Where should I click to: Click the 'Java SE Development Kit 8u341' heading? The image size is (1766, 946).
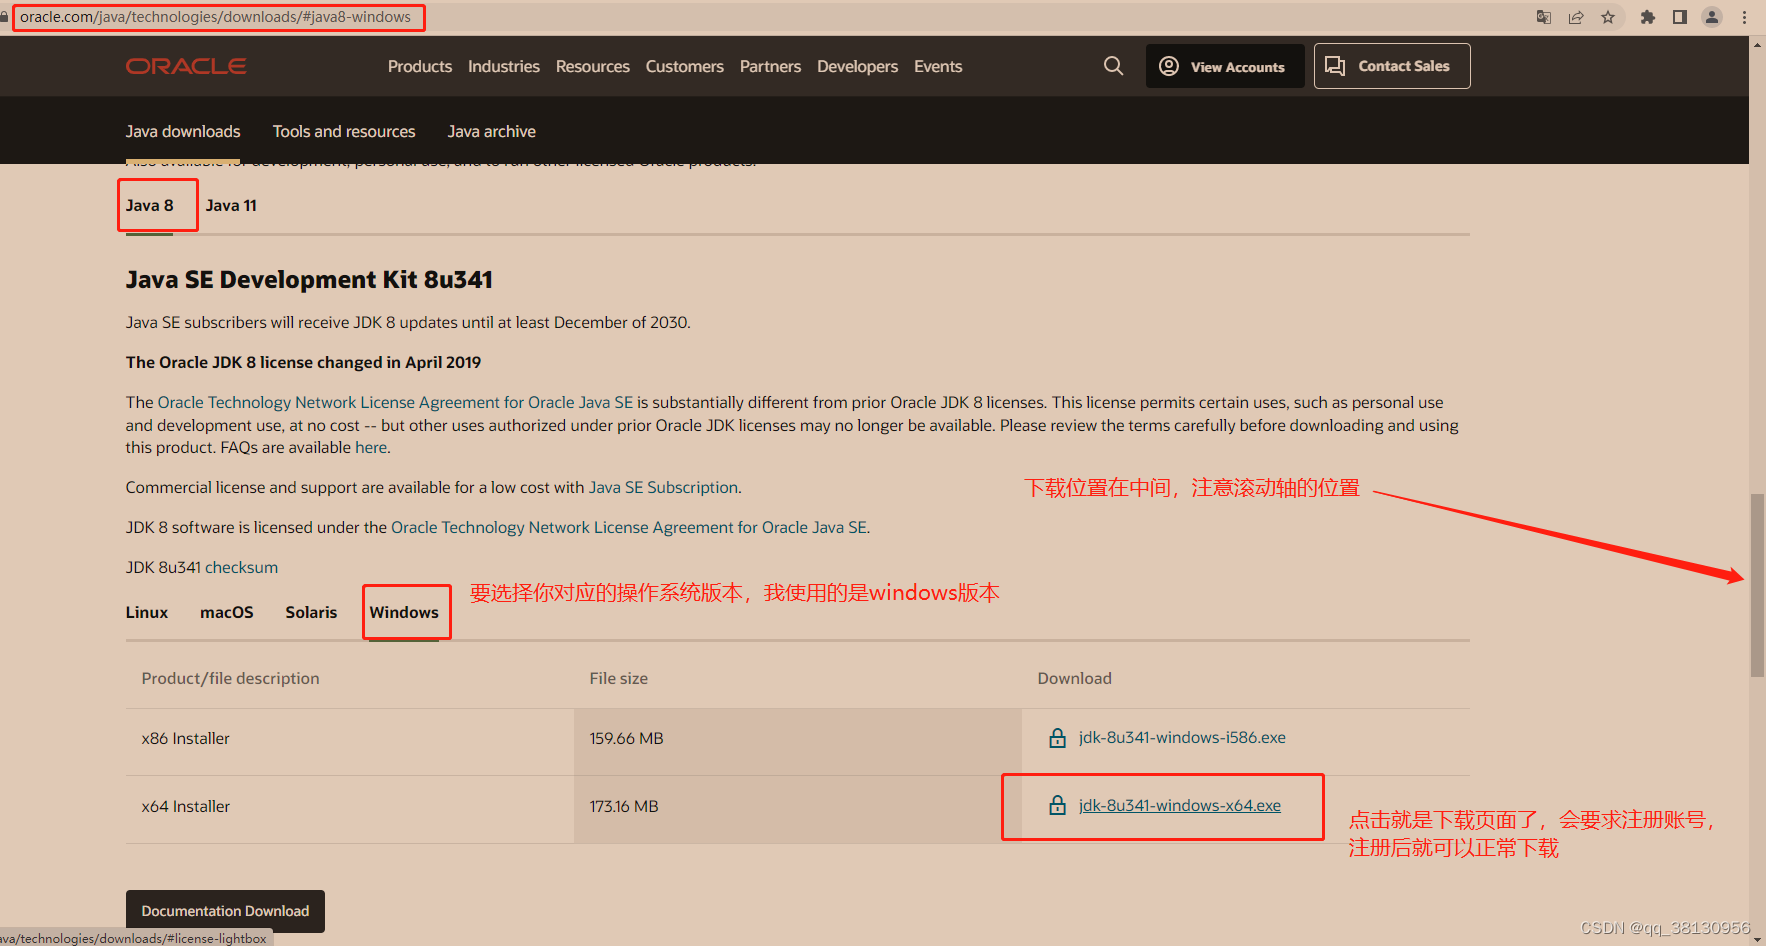click(x=309, y=279)
